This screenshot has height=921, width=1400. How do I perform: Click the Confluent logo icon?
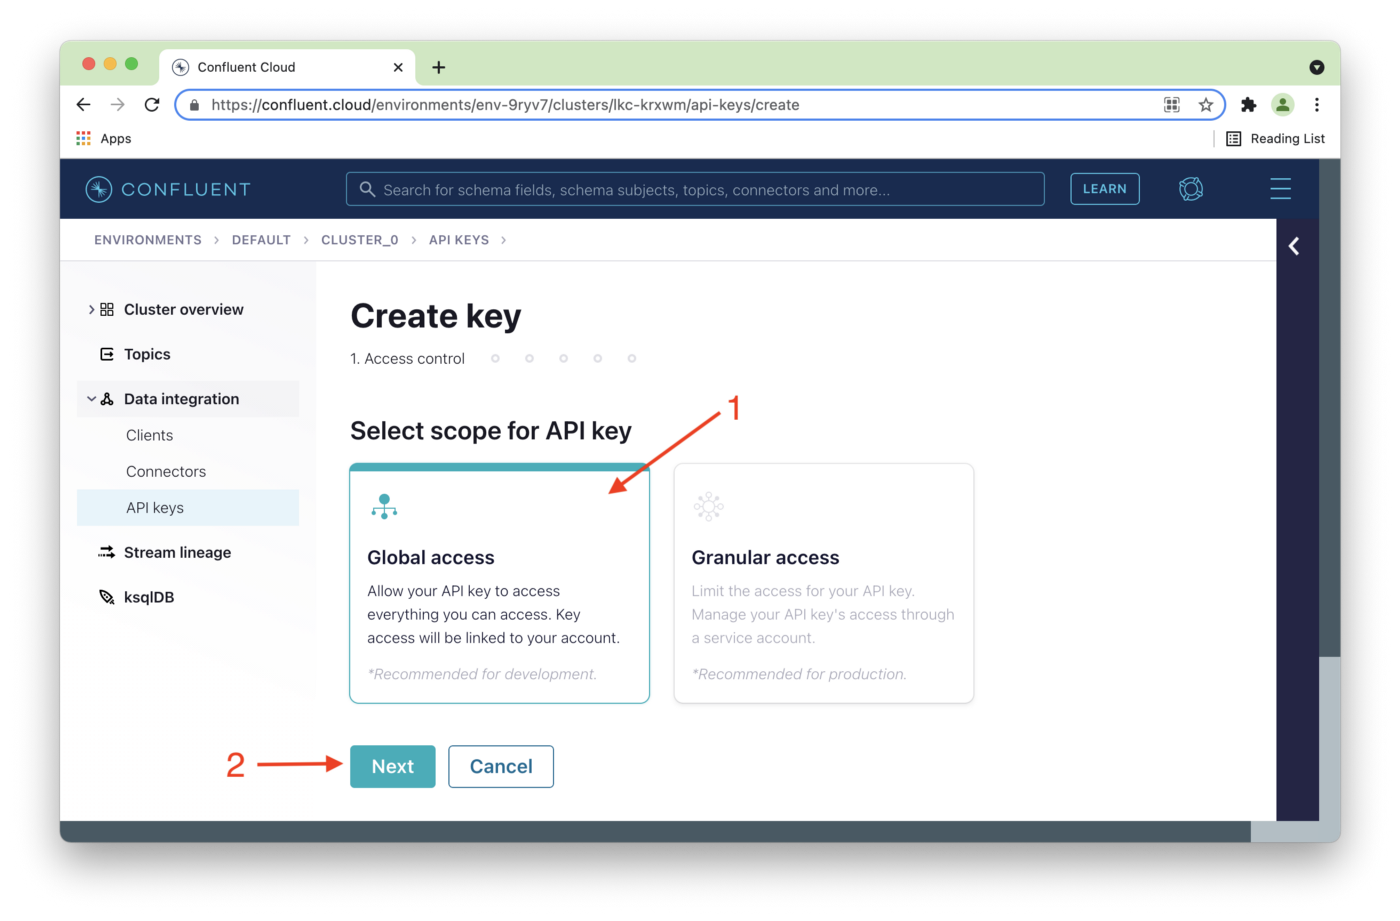click(98, 189)
